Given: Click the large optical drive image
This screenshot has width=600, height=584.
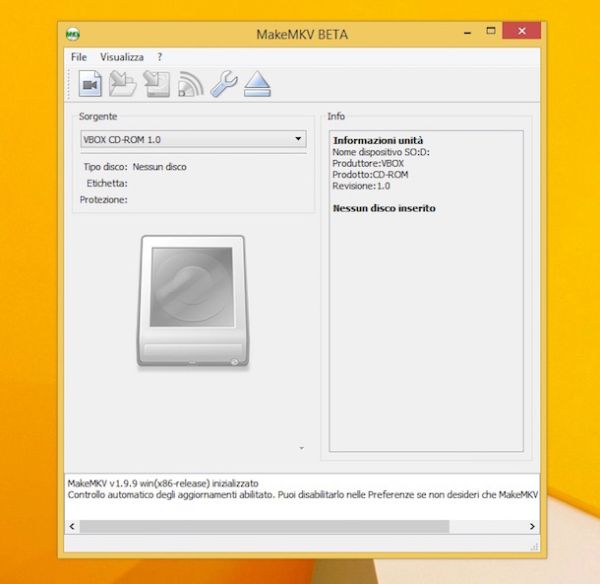Looking at the screenshot, I should [191, 301].
